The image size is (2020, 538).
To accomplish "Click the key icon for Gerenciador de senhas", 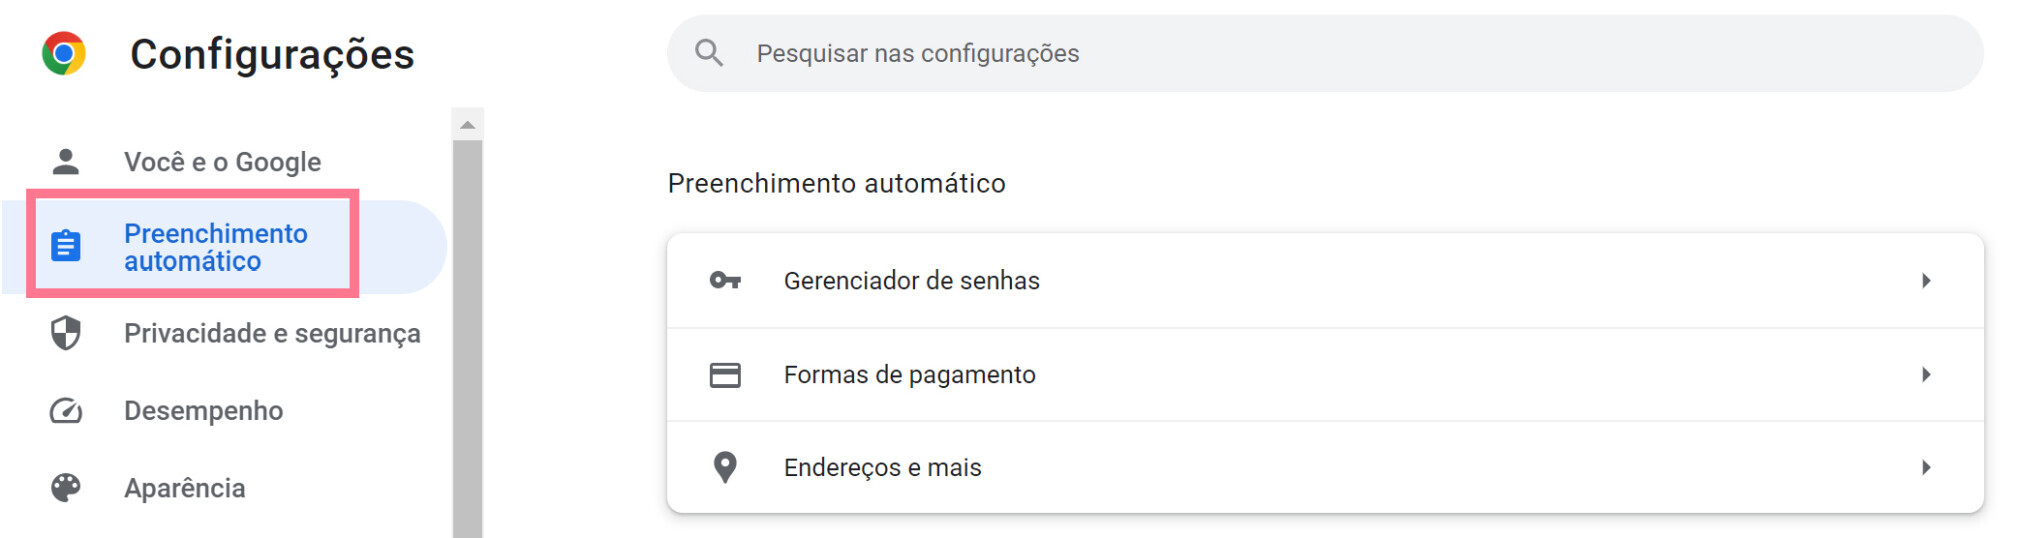I will (725, 280).
